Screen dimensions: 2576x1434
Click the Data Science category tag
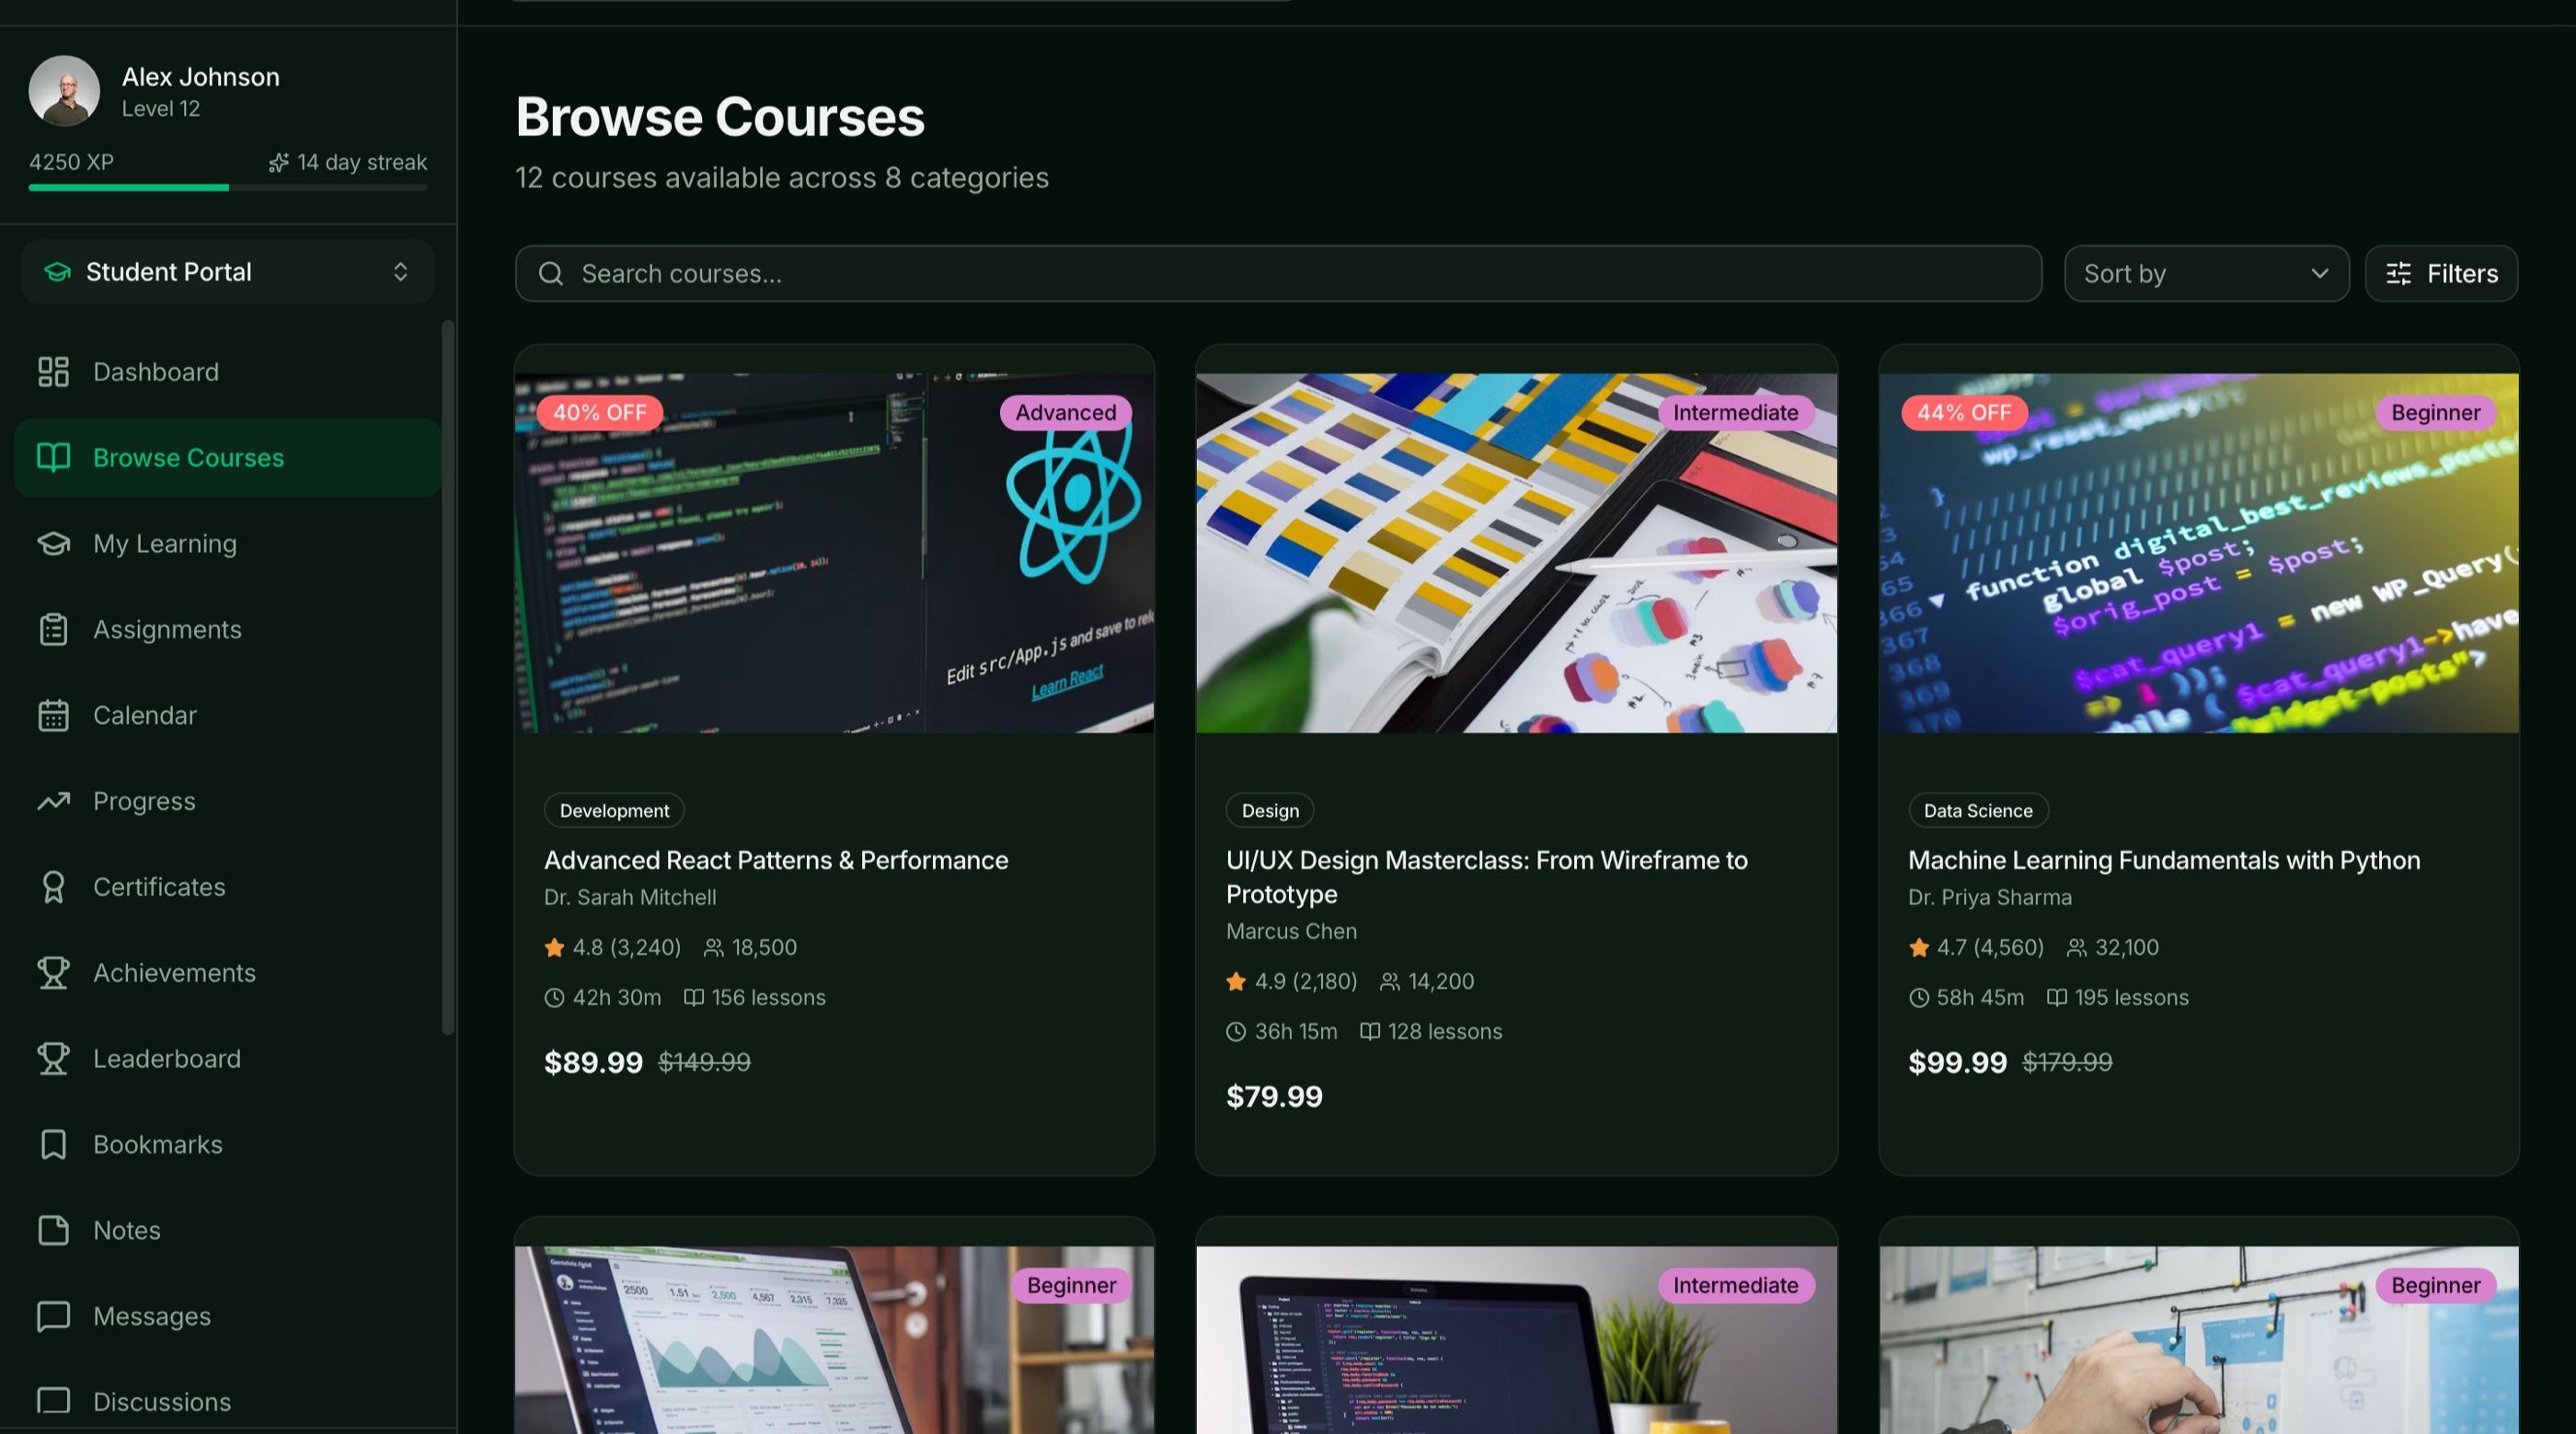click(x=1978, y=811)
